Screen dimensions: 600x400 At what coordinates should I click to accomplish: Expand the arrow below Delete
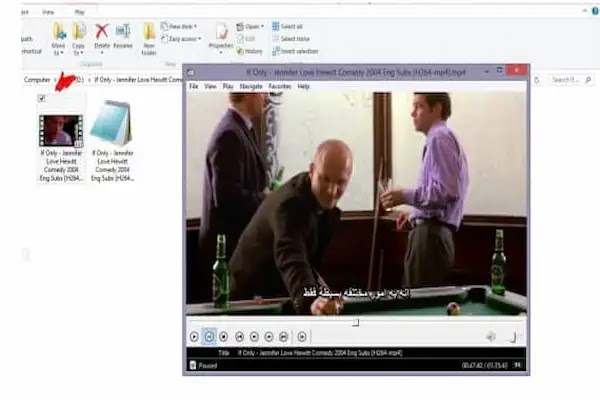point(102,53)
